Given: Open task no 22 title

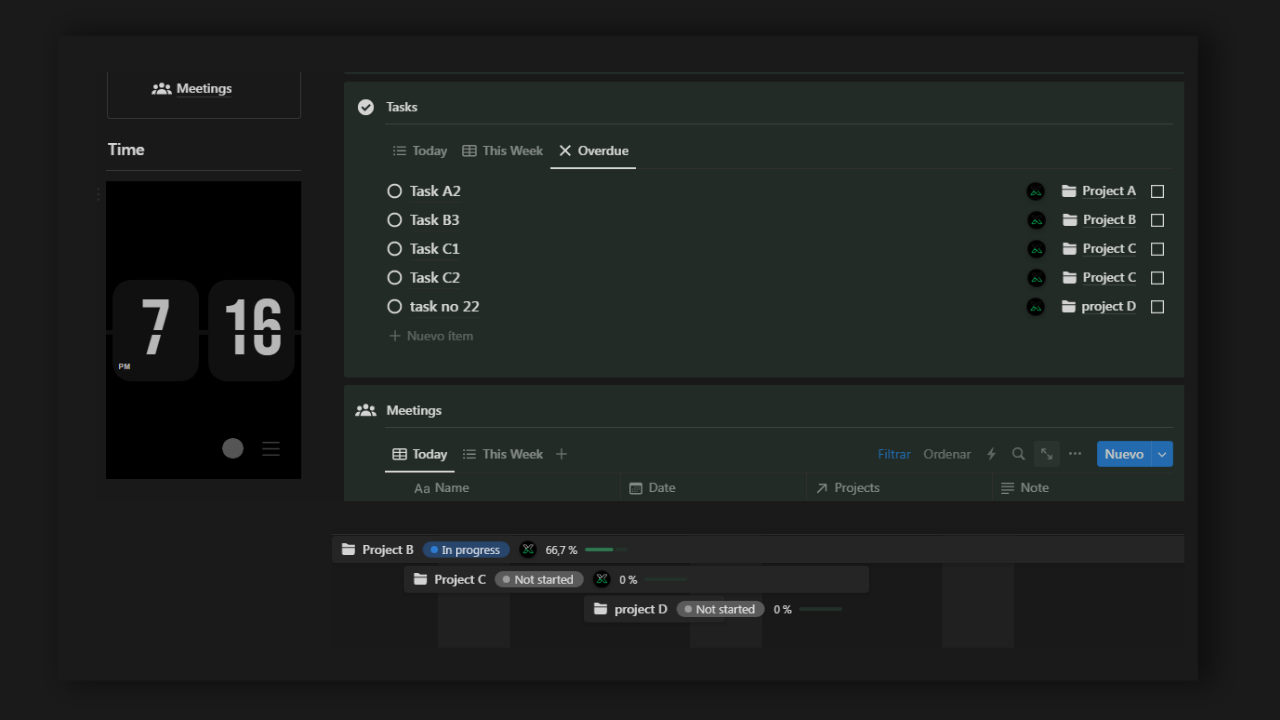Looking at the screenshot, I should [x=445, y=307].
